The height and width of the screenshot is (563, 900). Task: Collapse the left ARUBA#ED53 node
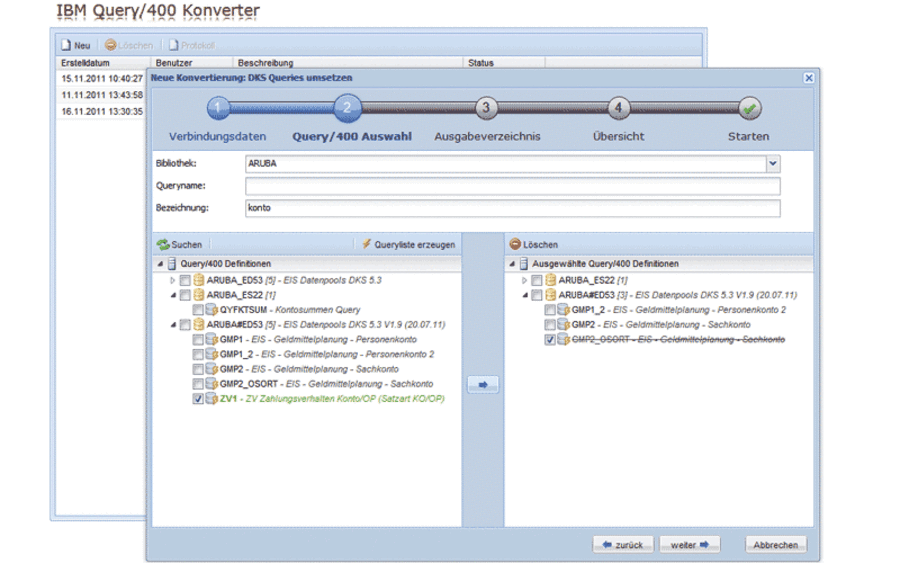173,325
